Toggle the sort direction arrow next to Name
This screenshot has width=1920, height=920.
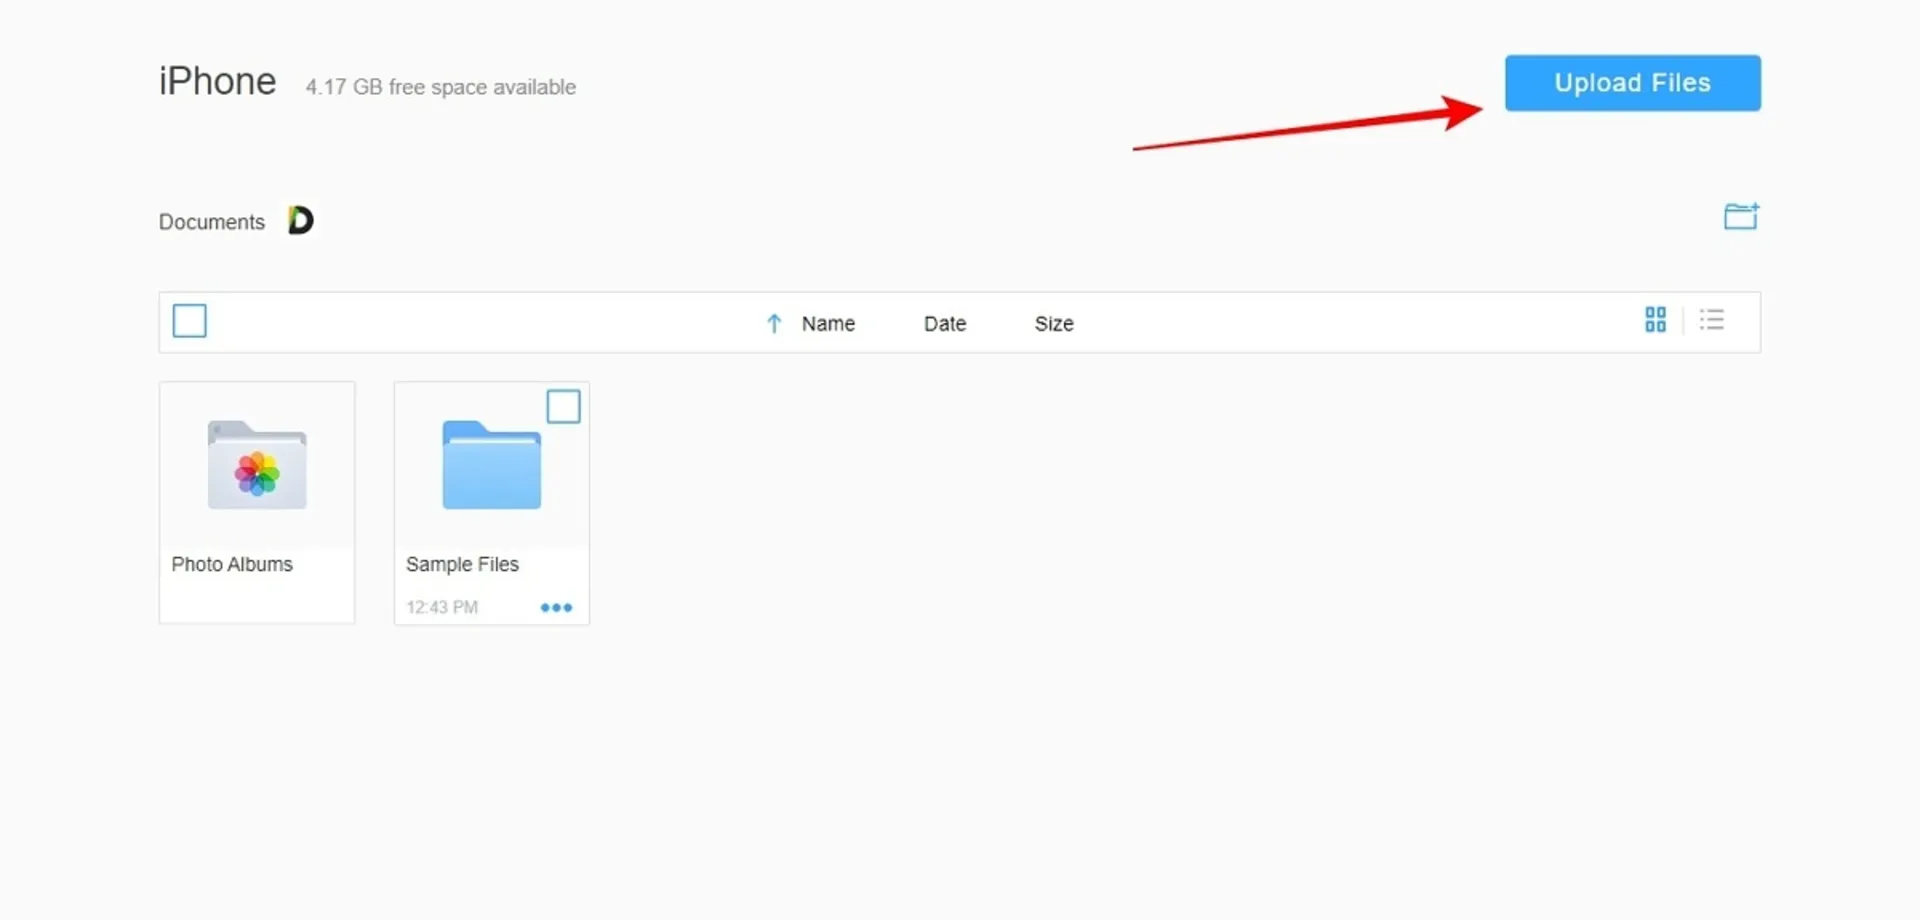(773, 323)
